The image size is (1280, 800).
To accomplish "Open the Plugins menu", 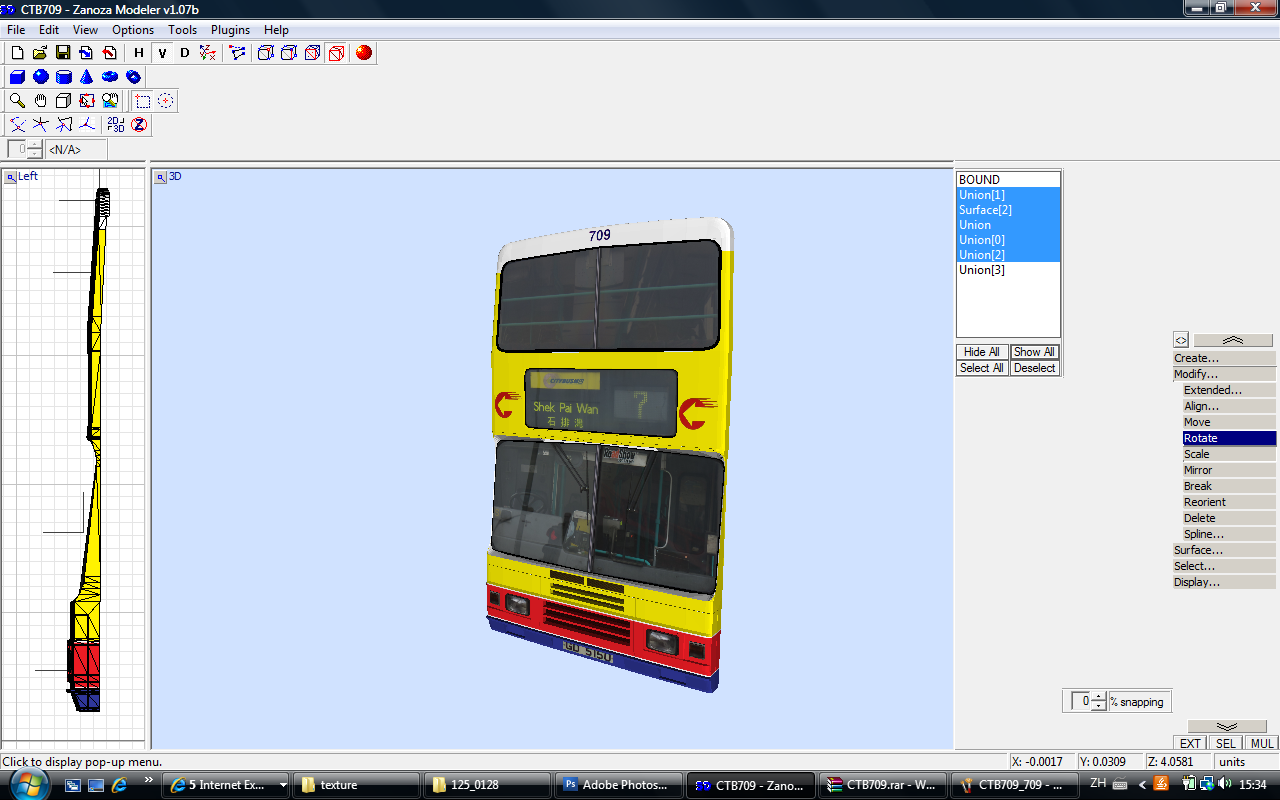I will (x=230, y=30).
